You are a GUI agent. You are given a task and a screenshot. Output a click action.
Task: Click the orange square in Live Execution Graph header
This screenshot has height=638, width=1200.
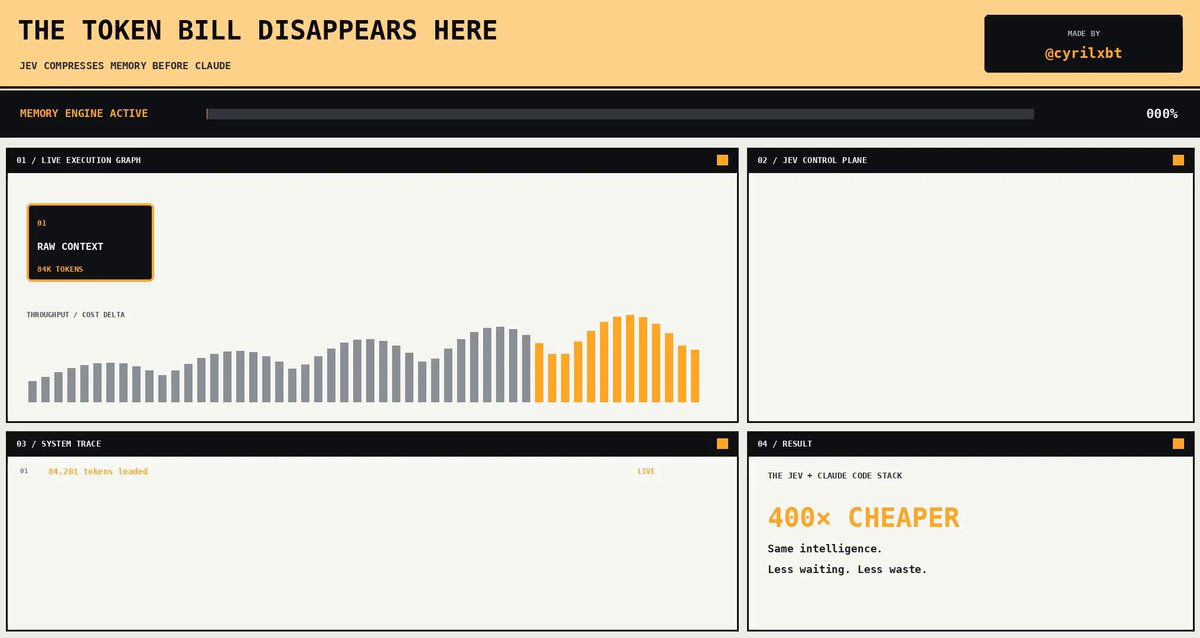[722, 160]
